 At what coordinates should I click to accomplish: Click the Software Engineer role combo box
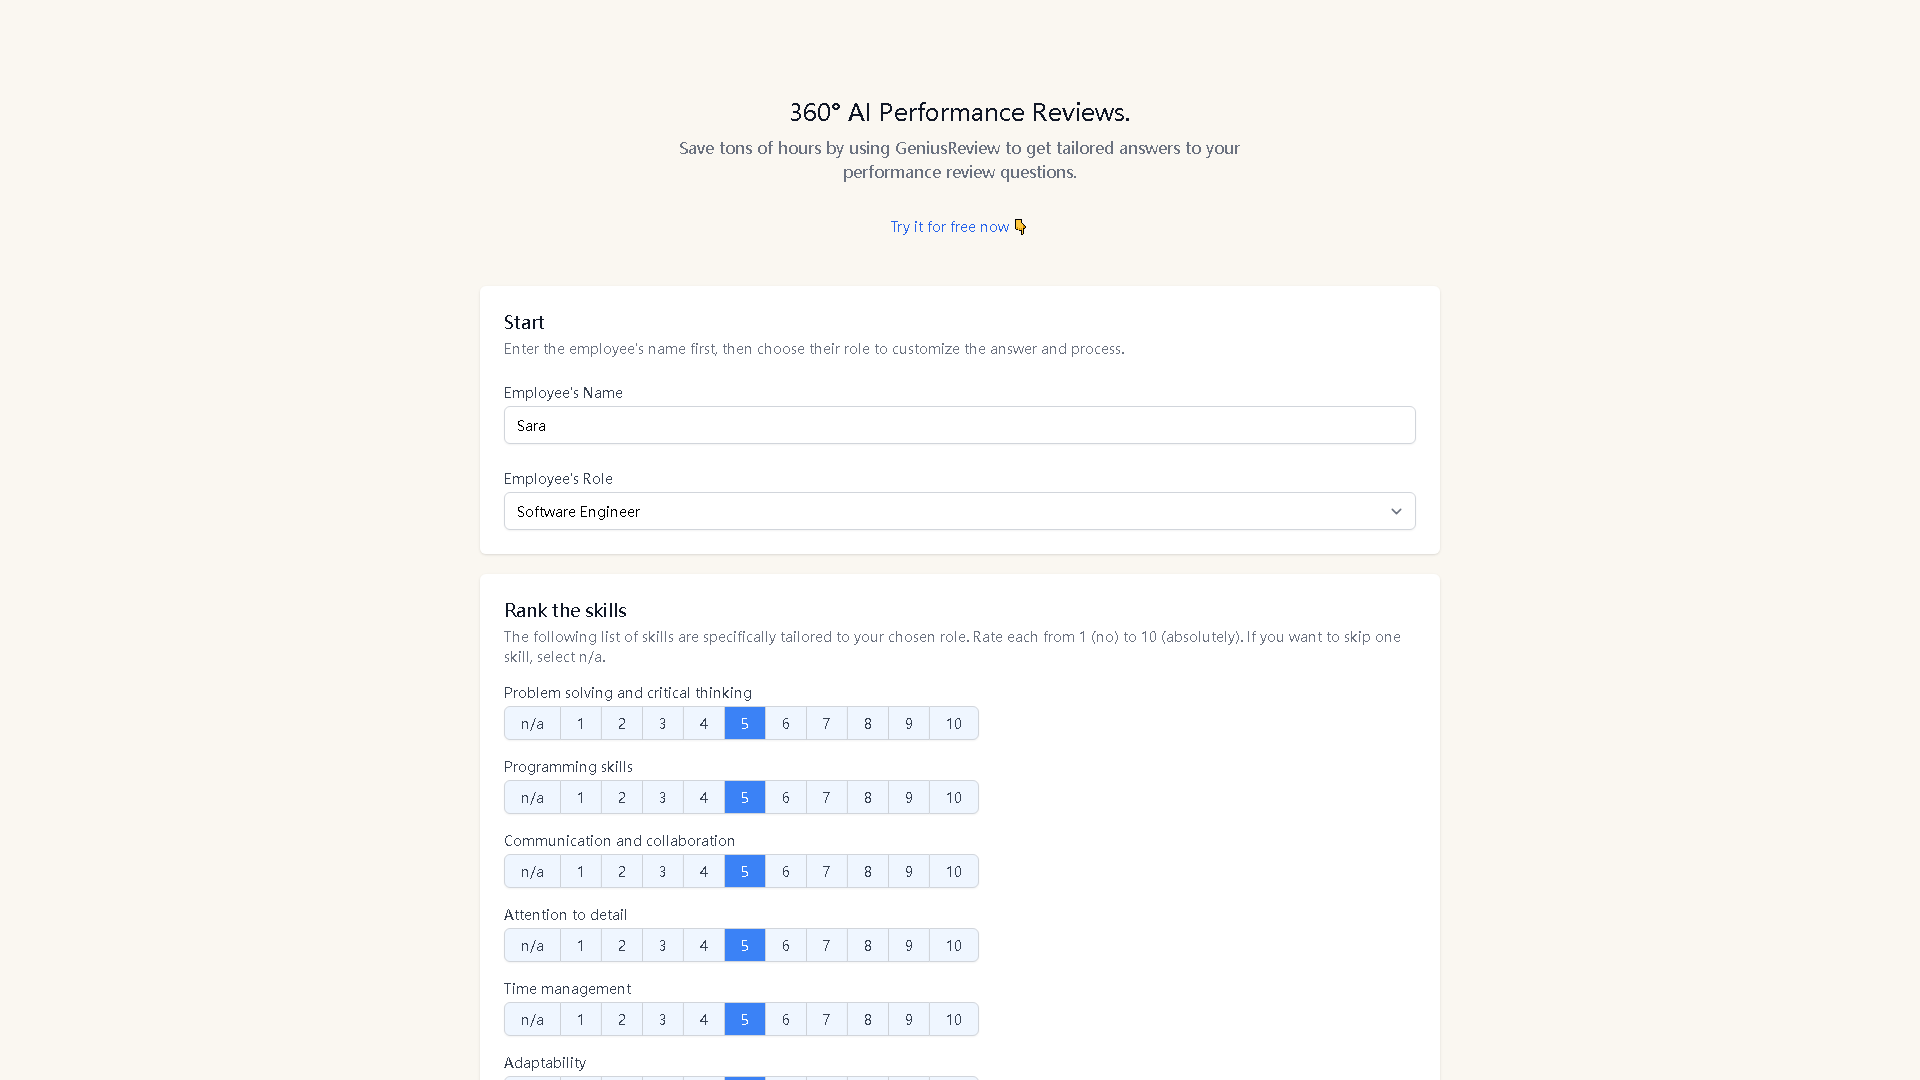[x=959, y=511]
